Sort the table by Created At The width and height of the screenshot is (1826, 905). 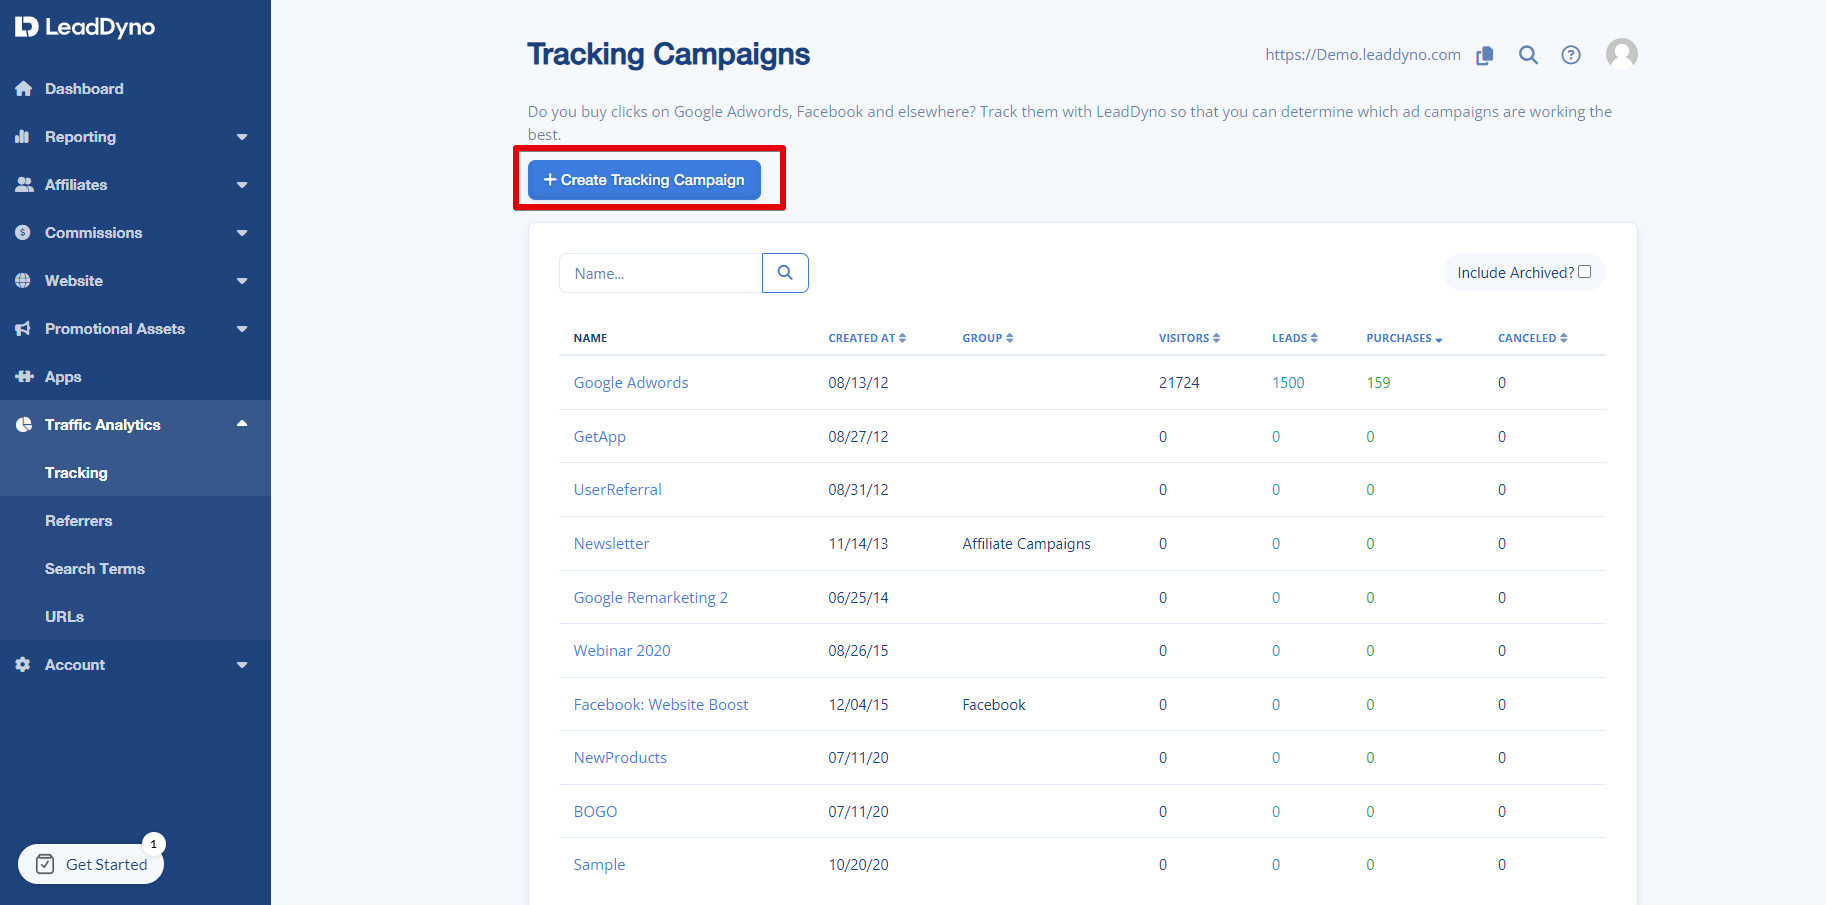coord(867,338)
